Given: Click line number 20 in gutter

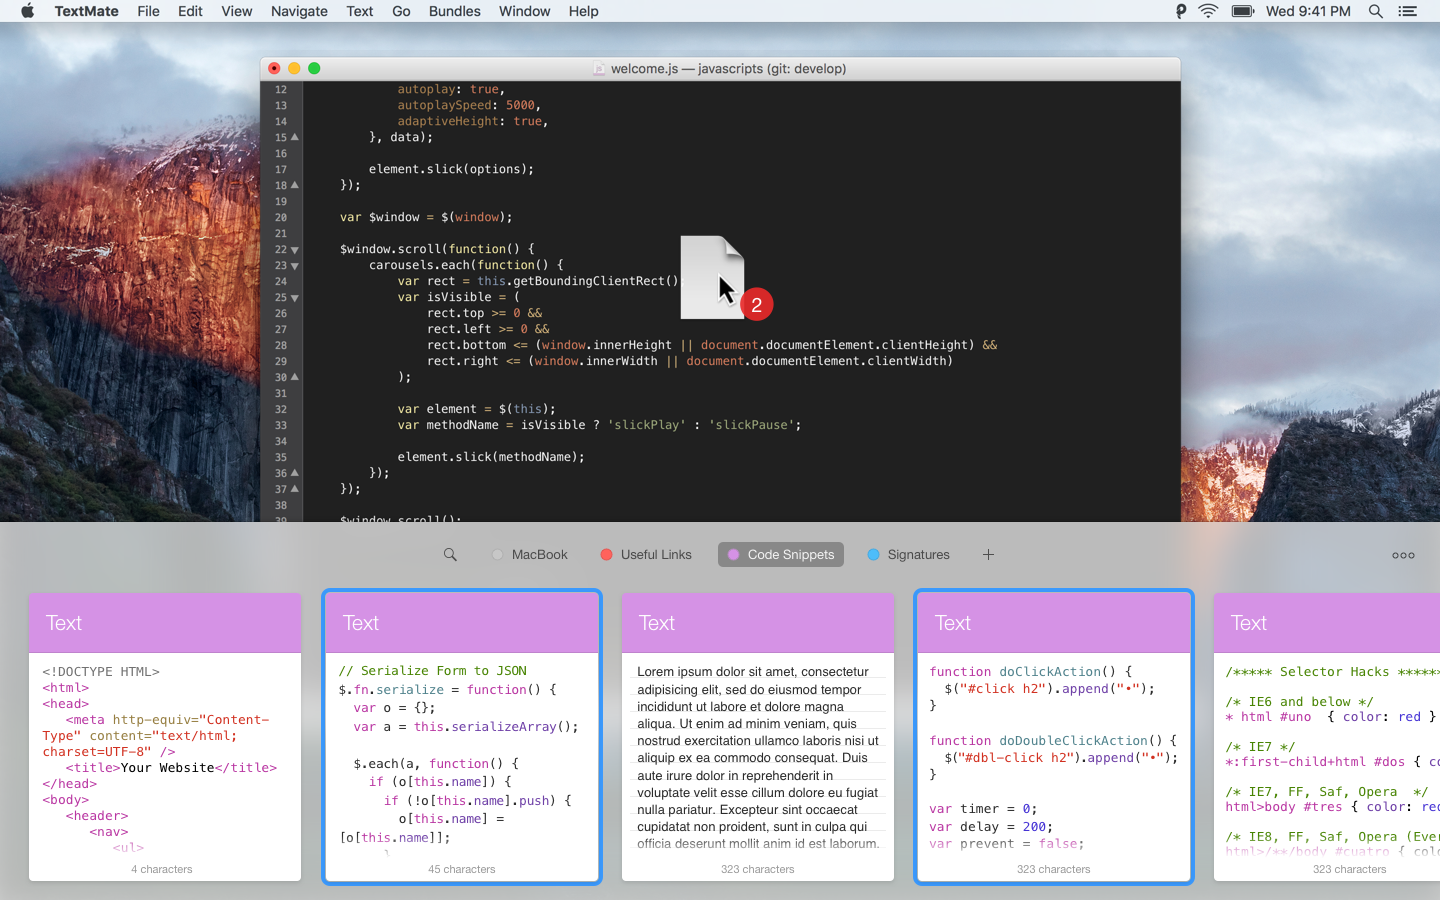Looking at the screenshot, I should pyautogui.click(x=281, y=217).
